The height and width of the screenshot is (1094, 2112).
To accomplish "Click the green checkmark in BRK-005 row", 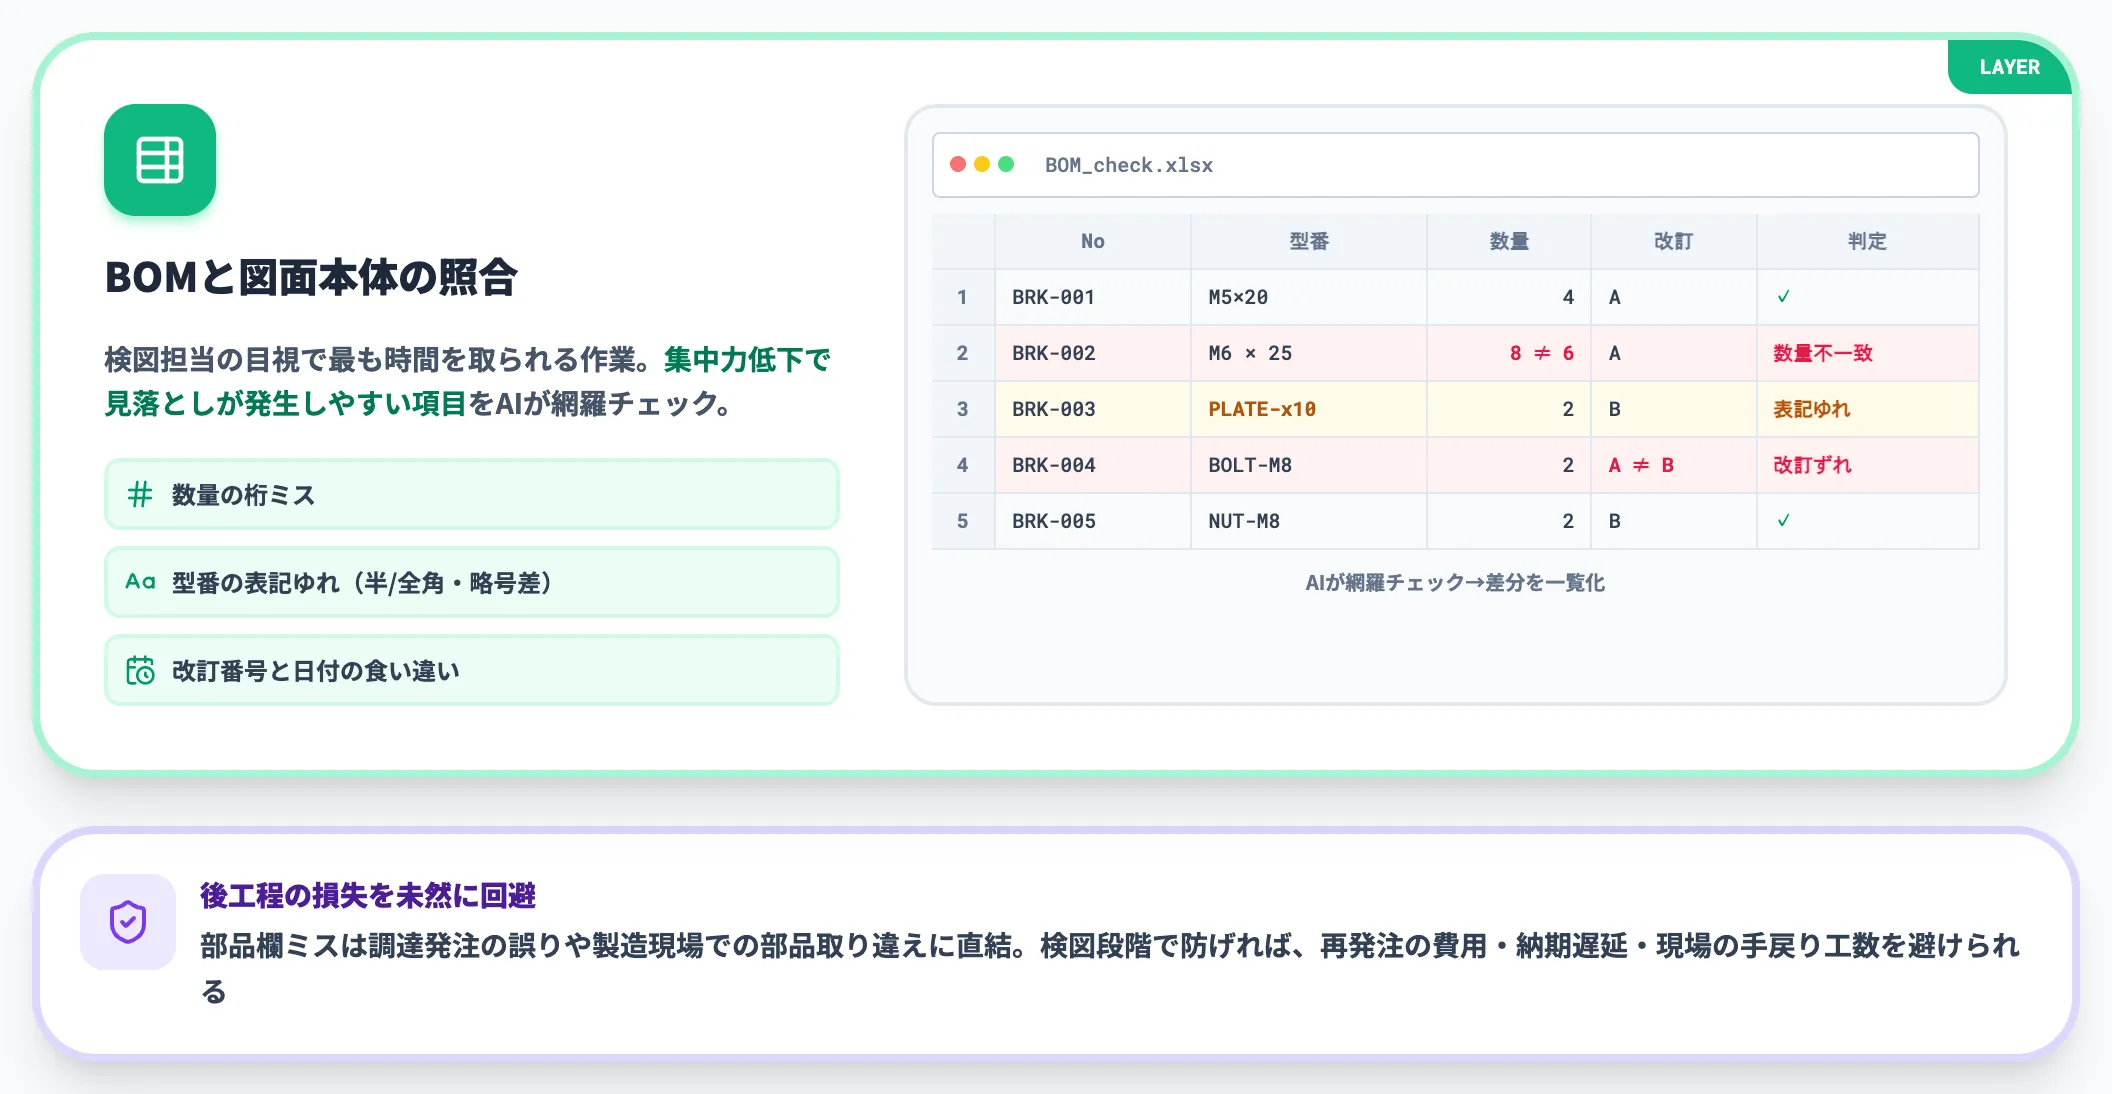I will click(1783, 521).
